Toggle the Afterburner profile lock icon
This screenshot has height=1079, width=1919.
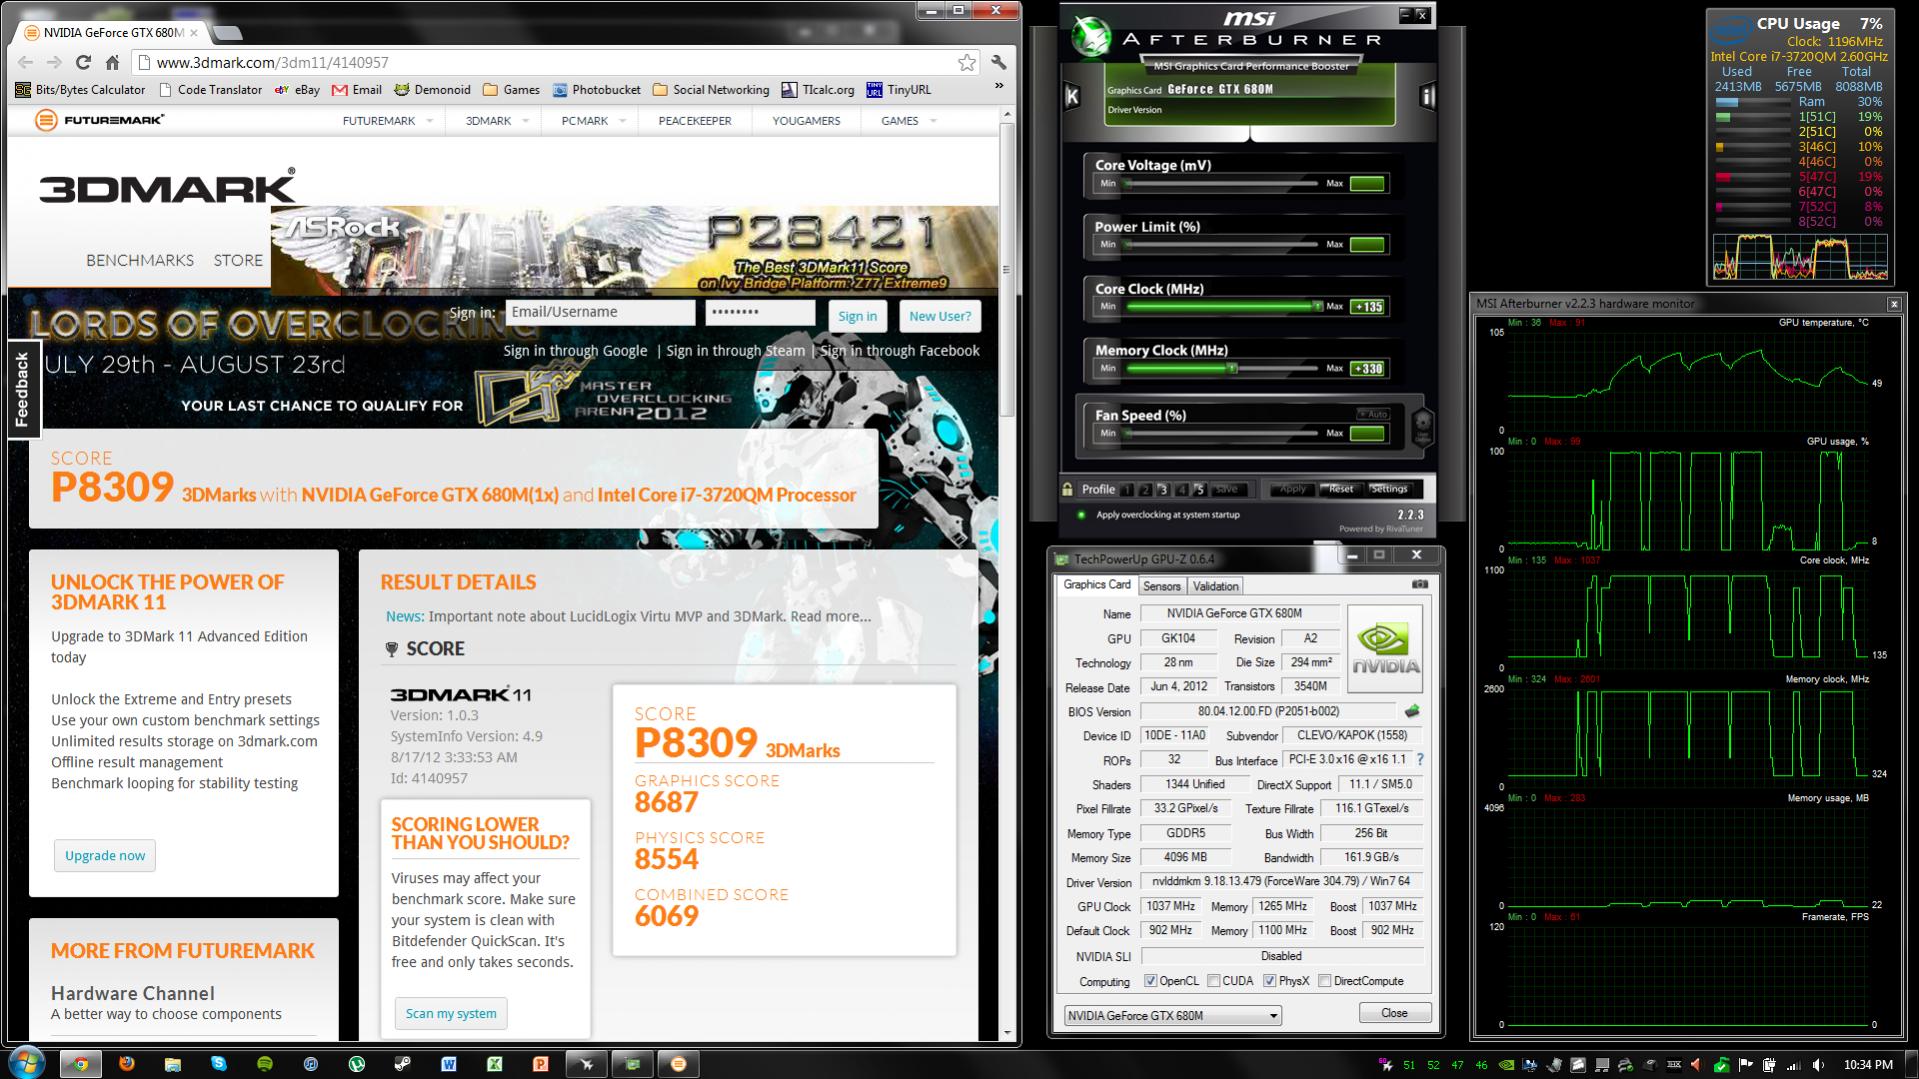(x=1068, y=489)
